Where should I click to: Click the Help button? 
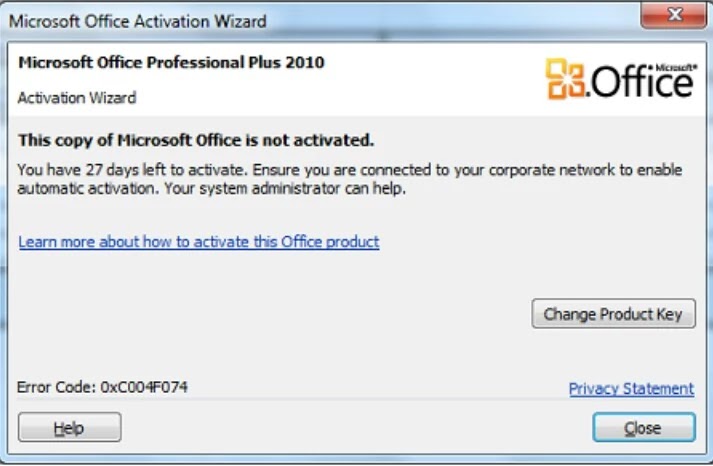click(x=69, y=428)
